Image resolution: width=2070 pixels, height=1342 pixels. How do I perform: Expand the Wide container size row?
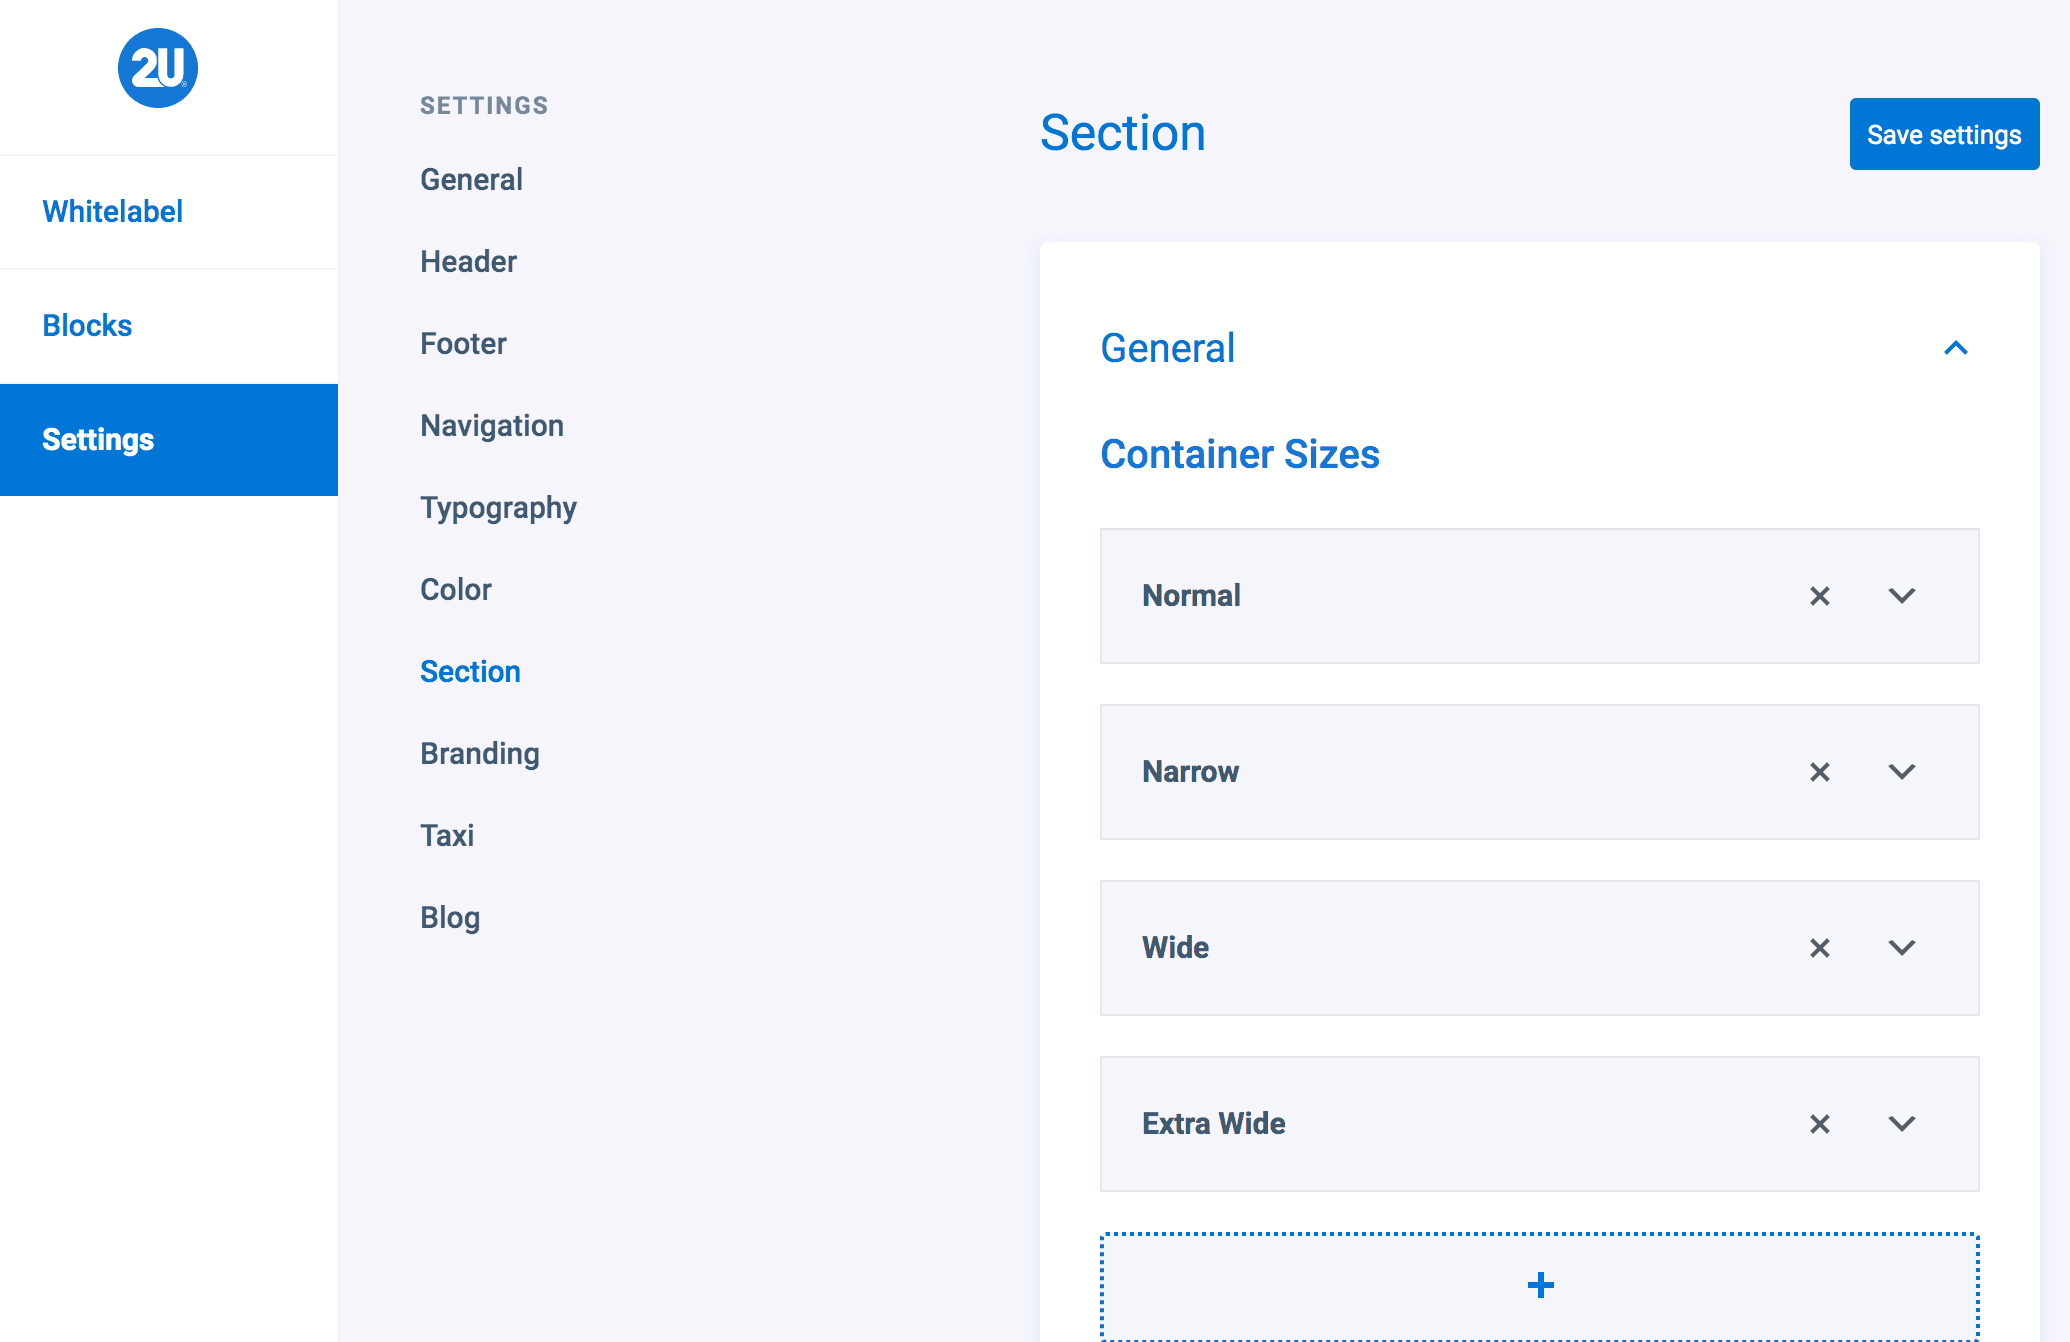(1901, 948)
